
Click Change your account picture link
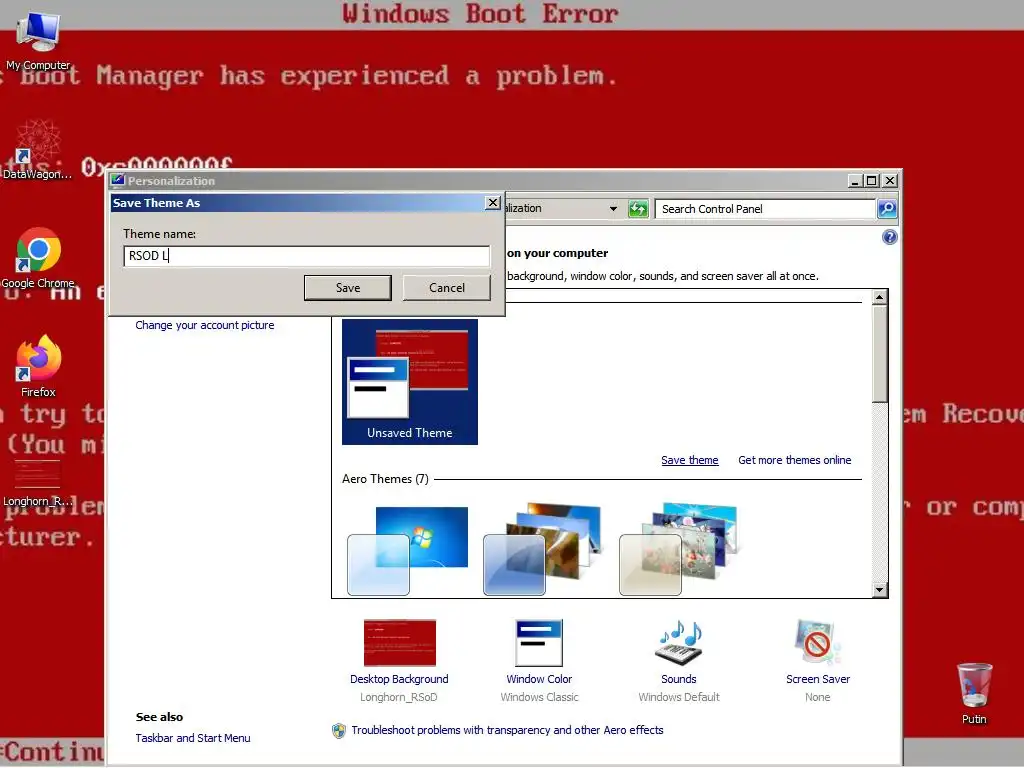click(204, 325)
